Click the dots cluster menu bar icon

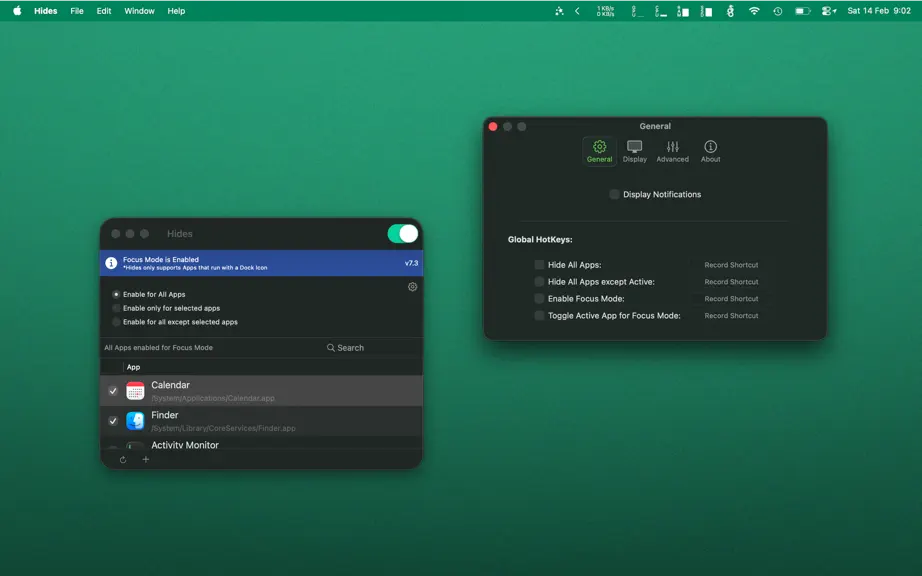click(559, 11)
